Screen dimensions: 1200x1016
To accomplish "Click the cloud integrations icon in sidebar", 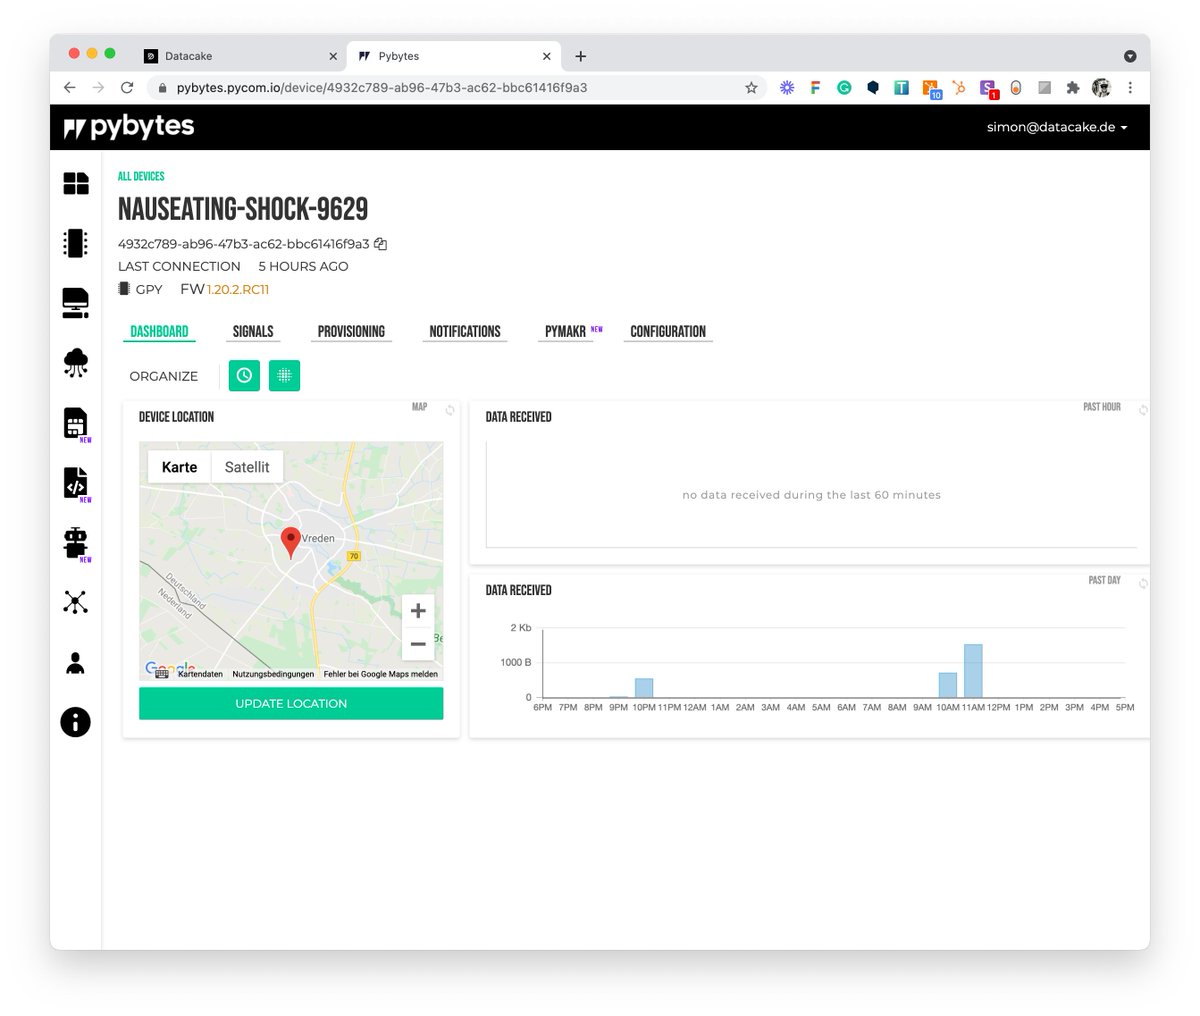I will pos(75,363).
